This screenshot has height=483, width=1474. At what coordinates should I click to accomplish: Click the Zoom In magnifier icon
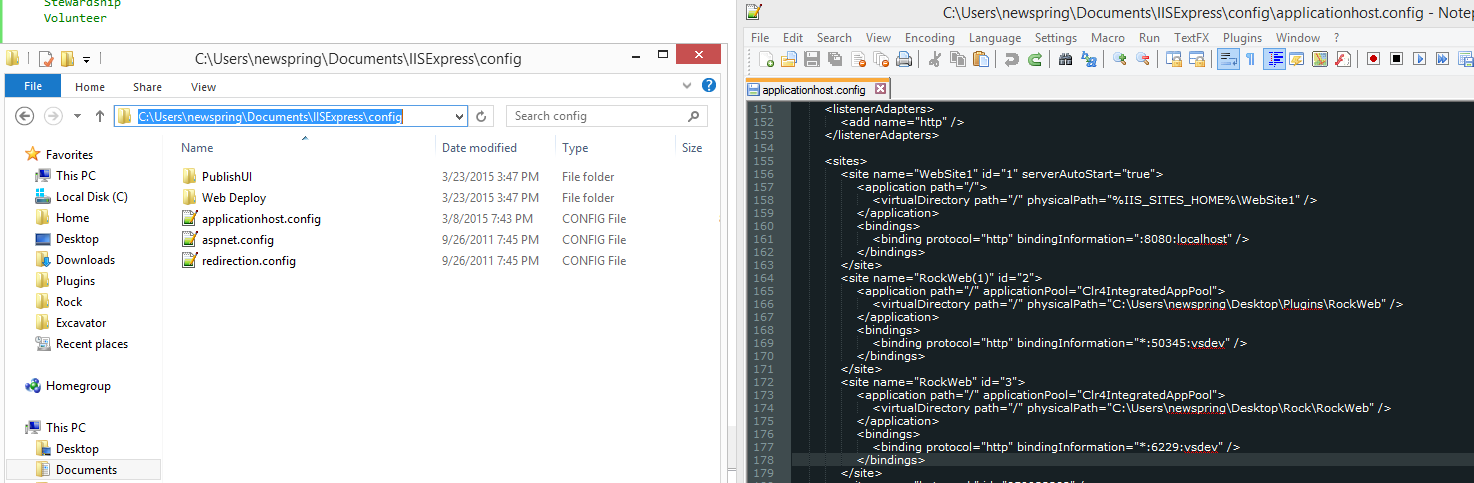1120,59
